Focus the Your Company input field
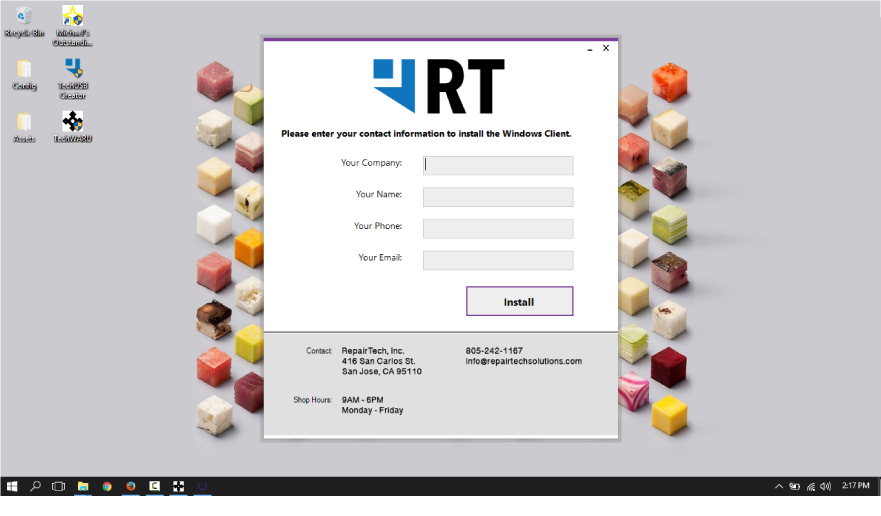Viewport: 881px width, 516px height. point(498,165)
